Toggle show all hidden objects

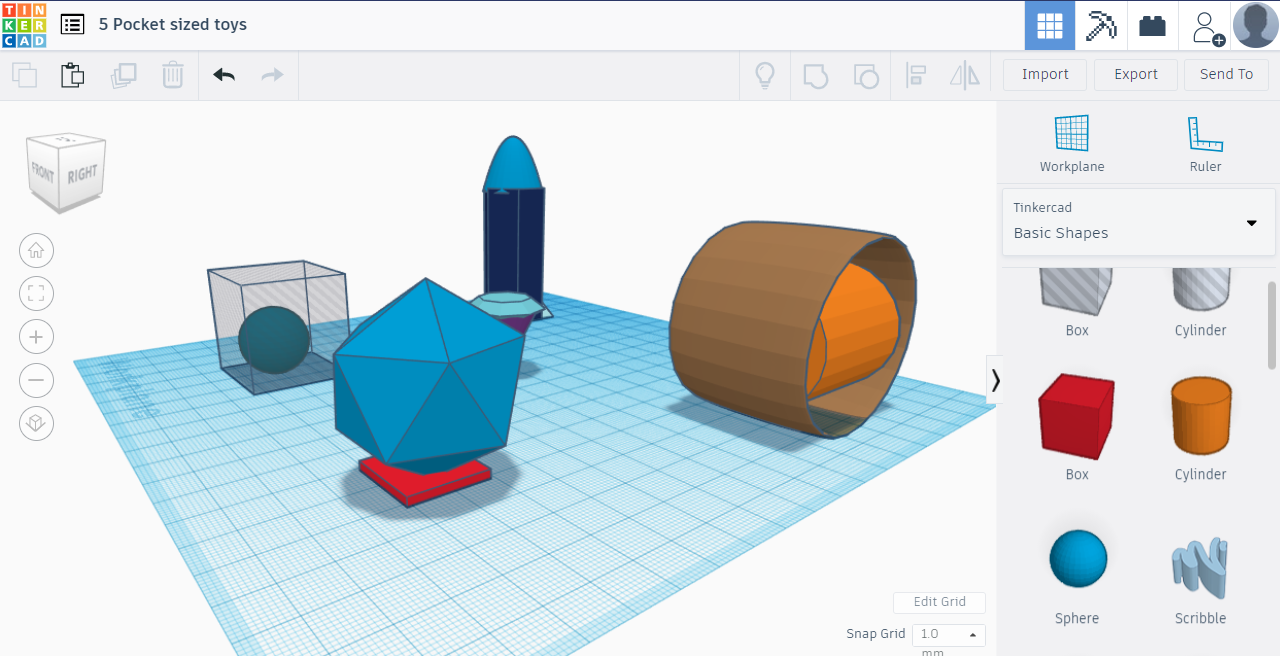765,74
